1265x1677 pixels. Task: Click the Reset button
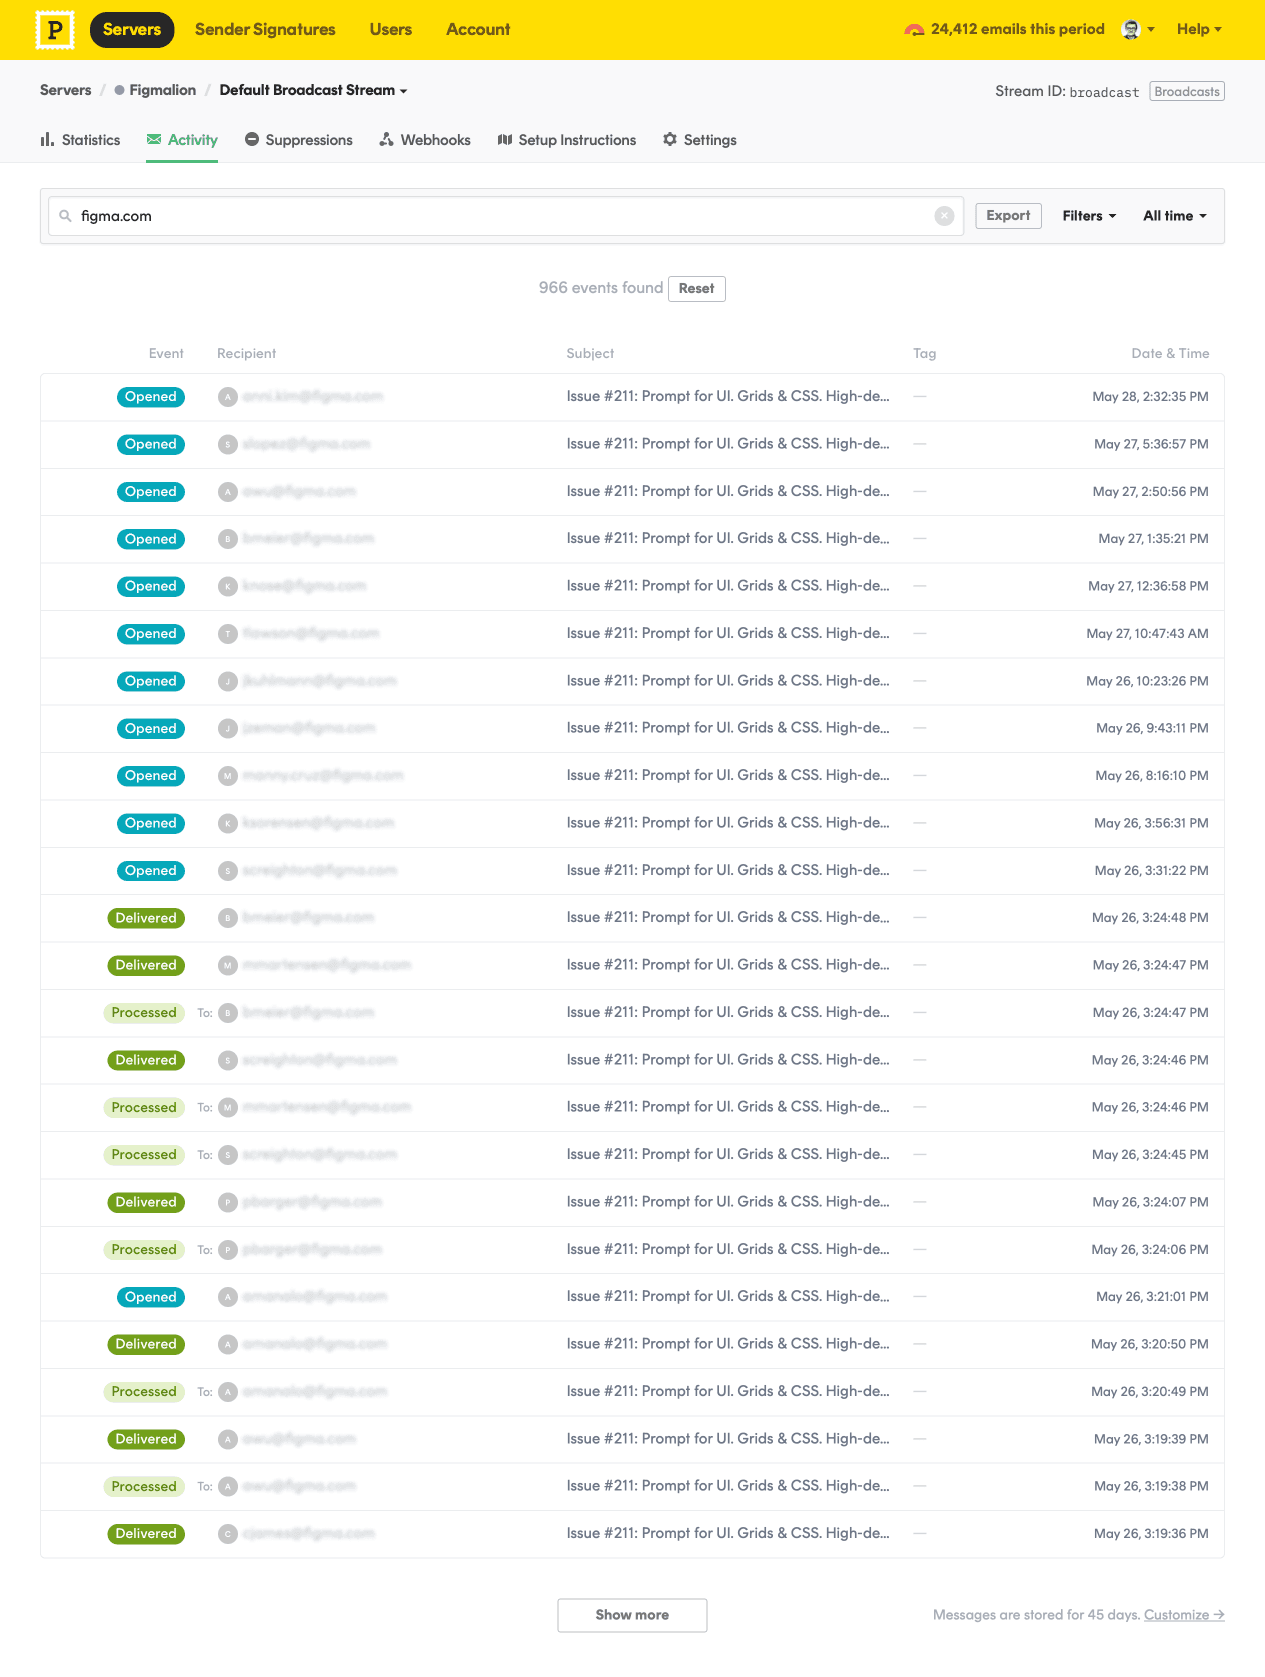tap(697, 289)
